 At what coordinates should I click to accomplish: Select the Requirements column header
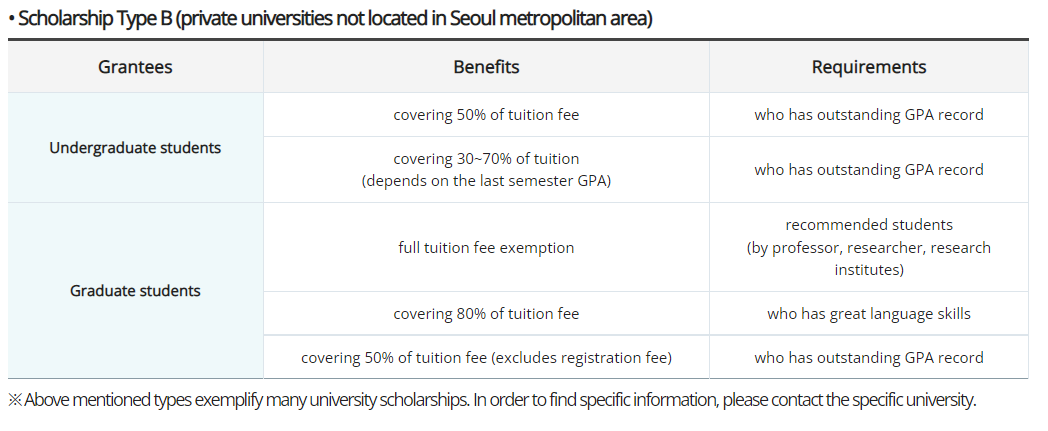point(868,67)
